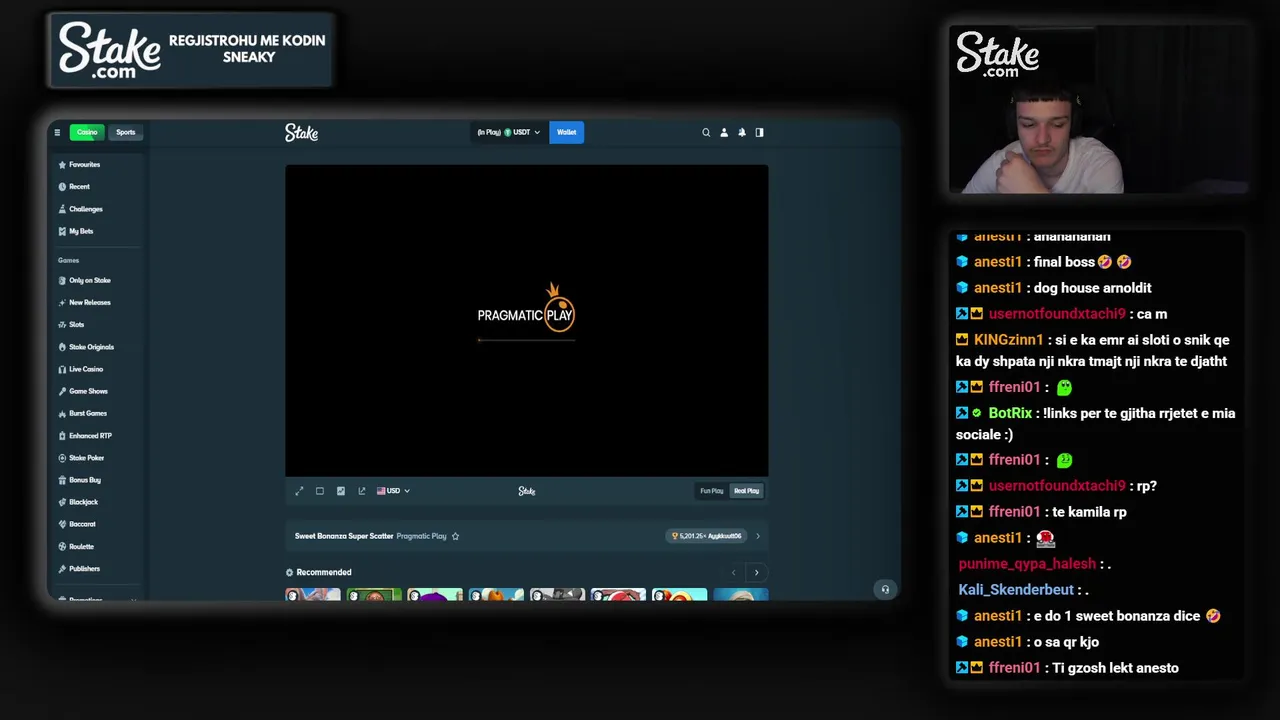Open the Wallet button
This screenshot has height=720, width=1280.
coord(567,132)
